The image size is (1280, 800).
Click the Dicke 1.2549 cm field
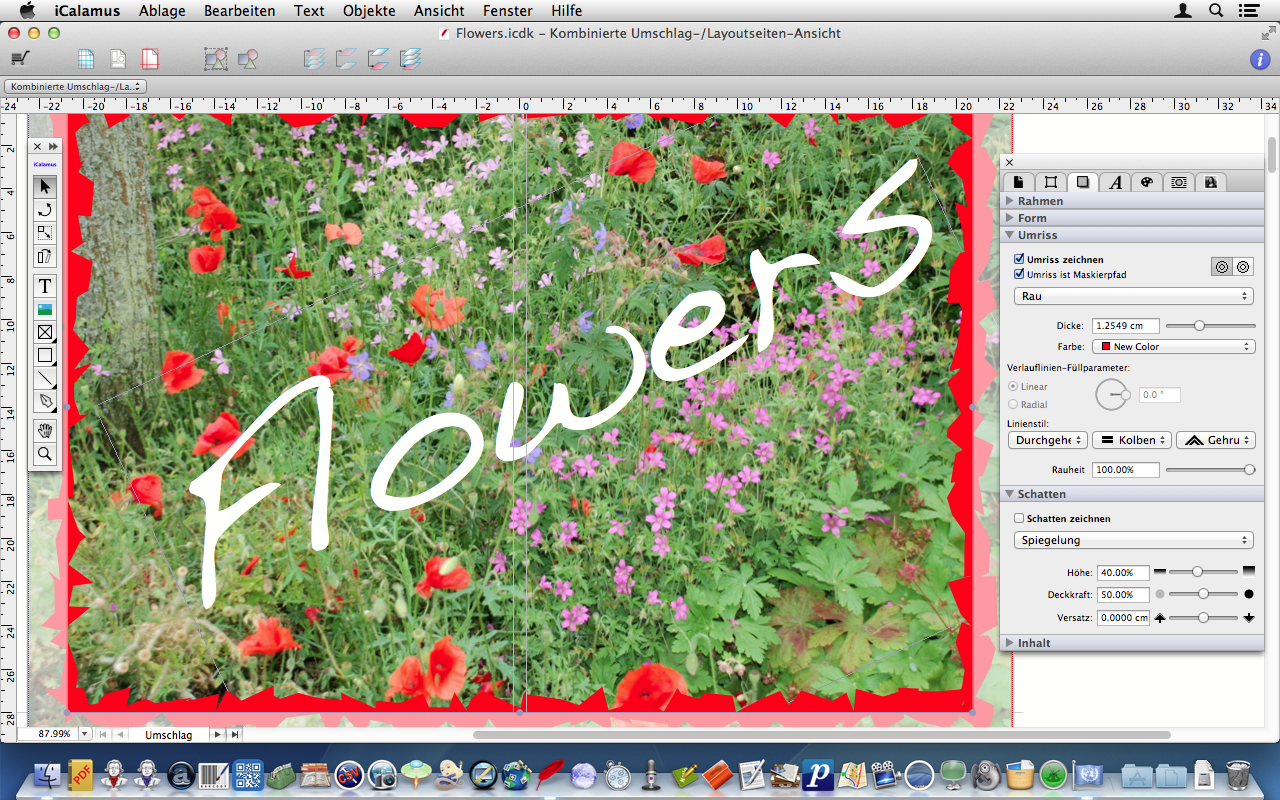click(1126, 326)
